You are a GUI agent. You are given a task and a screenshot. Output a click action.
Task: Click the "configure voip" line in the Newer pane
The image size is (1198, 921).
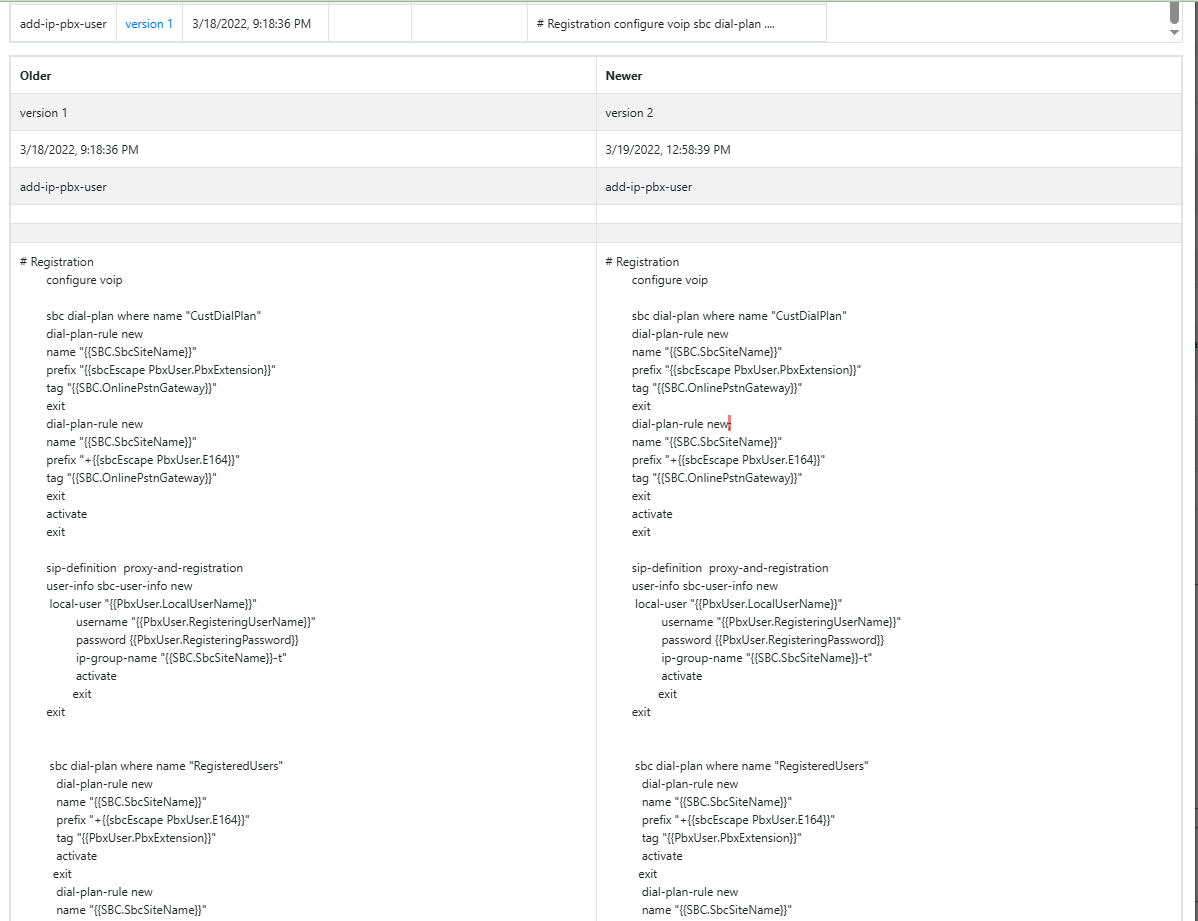pyautogui.click(x=669, y=280)
